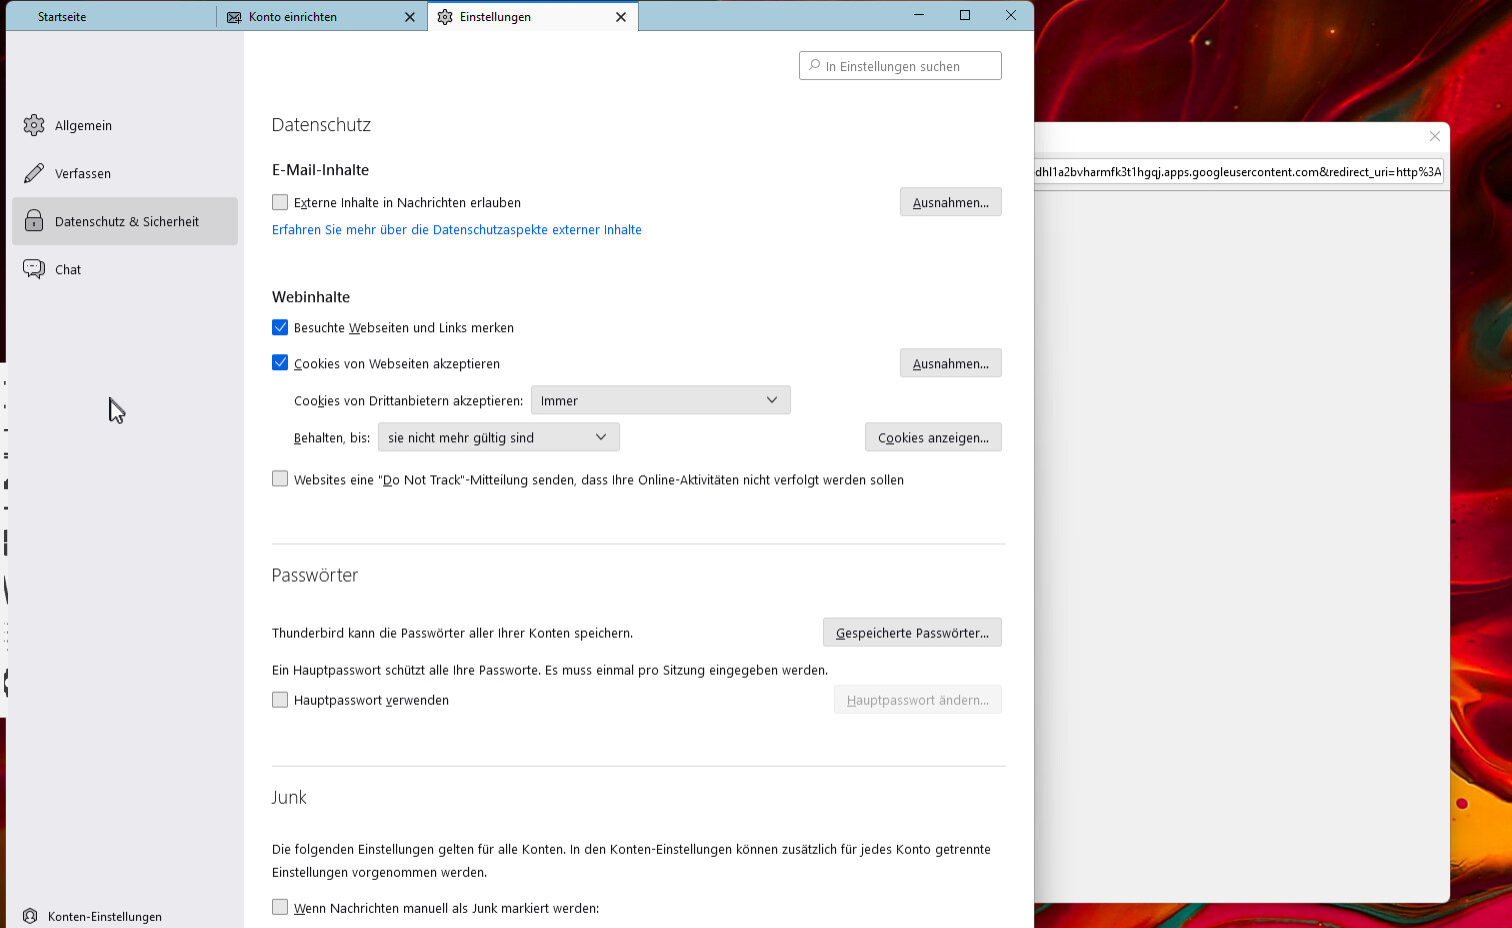The image size is (1512, 928).
Task: Toggle Hauptpasswort verwenden checkbox
Action: [280, 700]
